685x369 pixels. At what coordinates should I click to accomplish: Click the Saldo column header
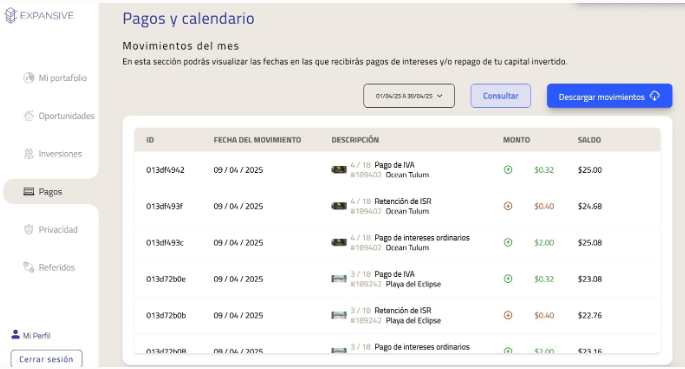589,140
